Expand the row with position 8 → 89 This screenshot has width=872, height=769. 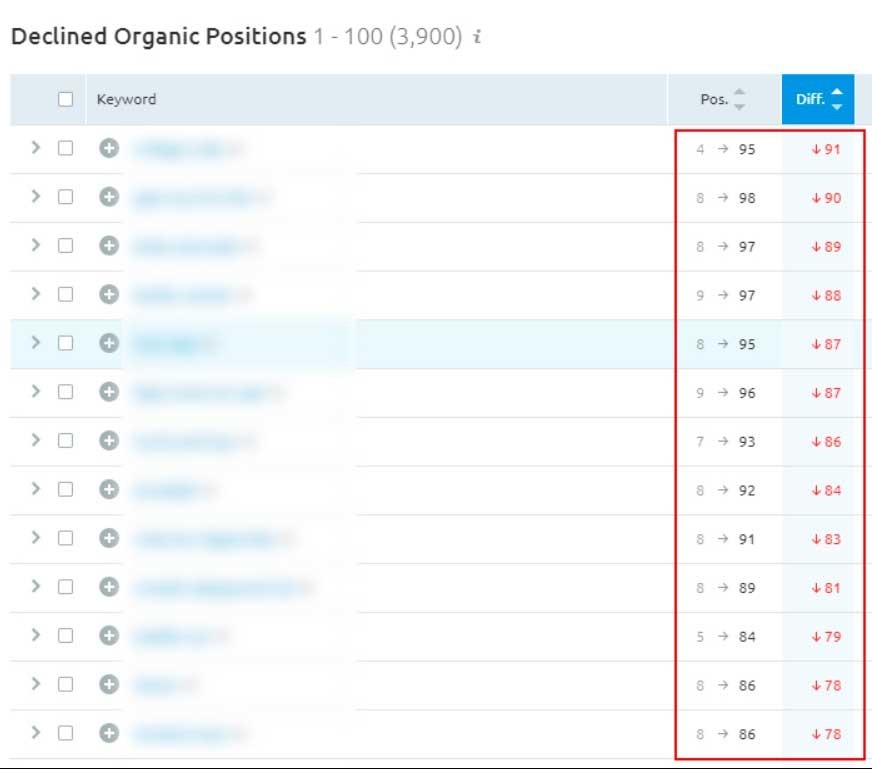point(36,586)
